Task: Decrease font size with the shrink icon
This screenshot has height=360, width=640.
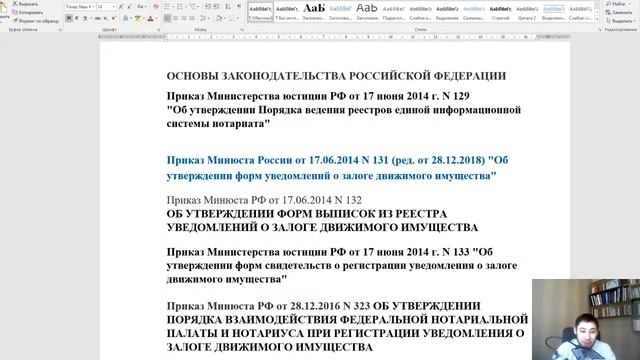Action: click(129, 7)
